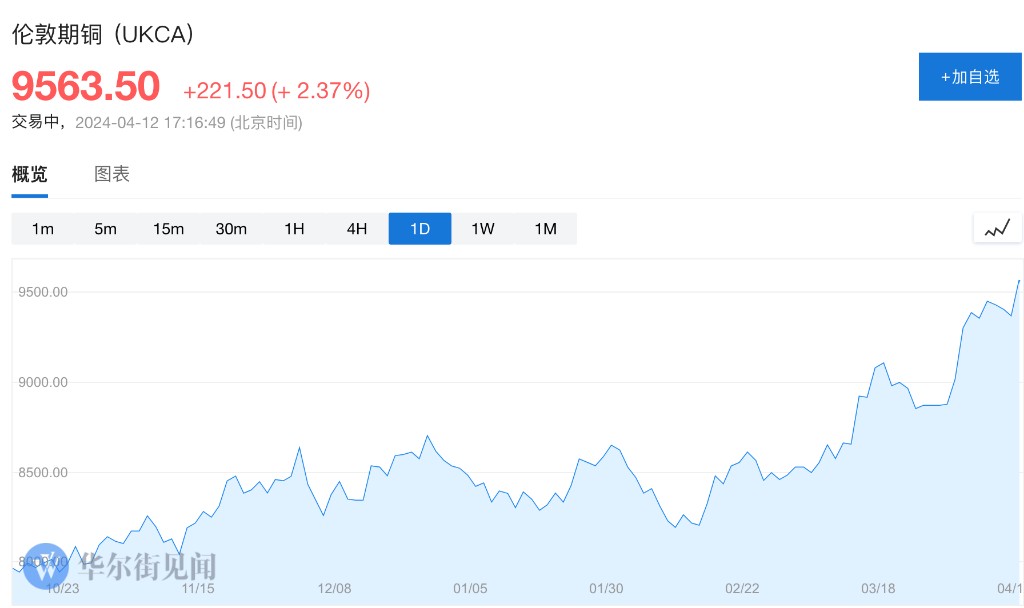Click the line chart type icon

click(997, 228)
